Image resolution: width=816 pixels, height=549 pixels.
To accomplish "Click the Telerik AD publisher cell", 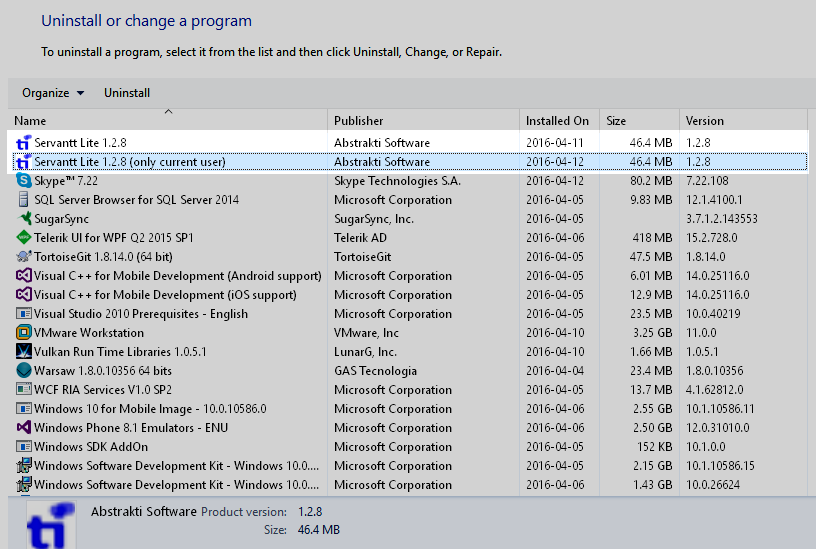I will [x=360, y=238].
